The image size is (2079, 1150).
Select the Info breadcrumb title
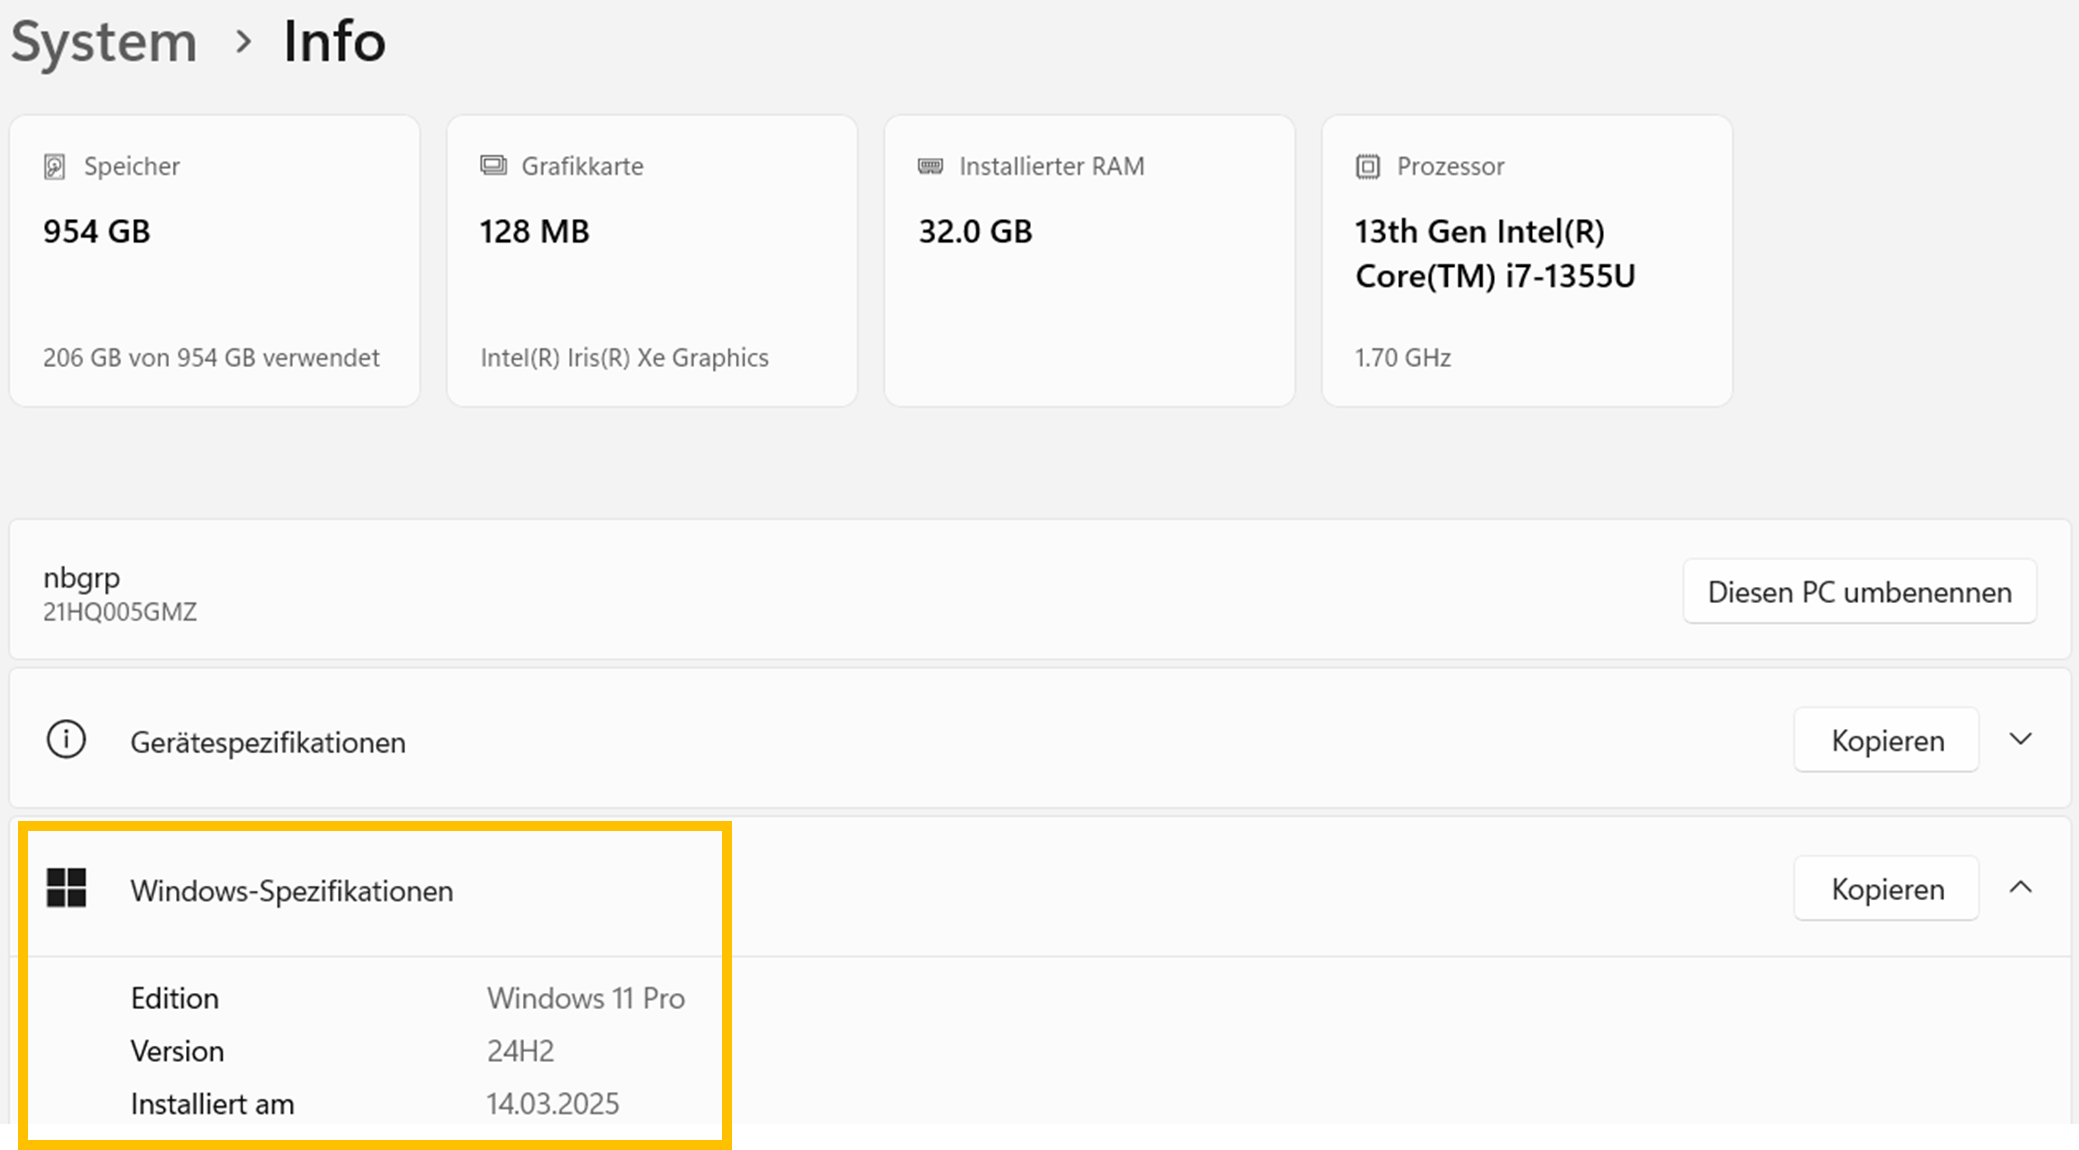pyautogui.click(x=334, y=42)
